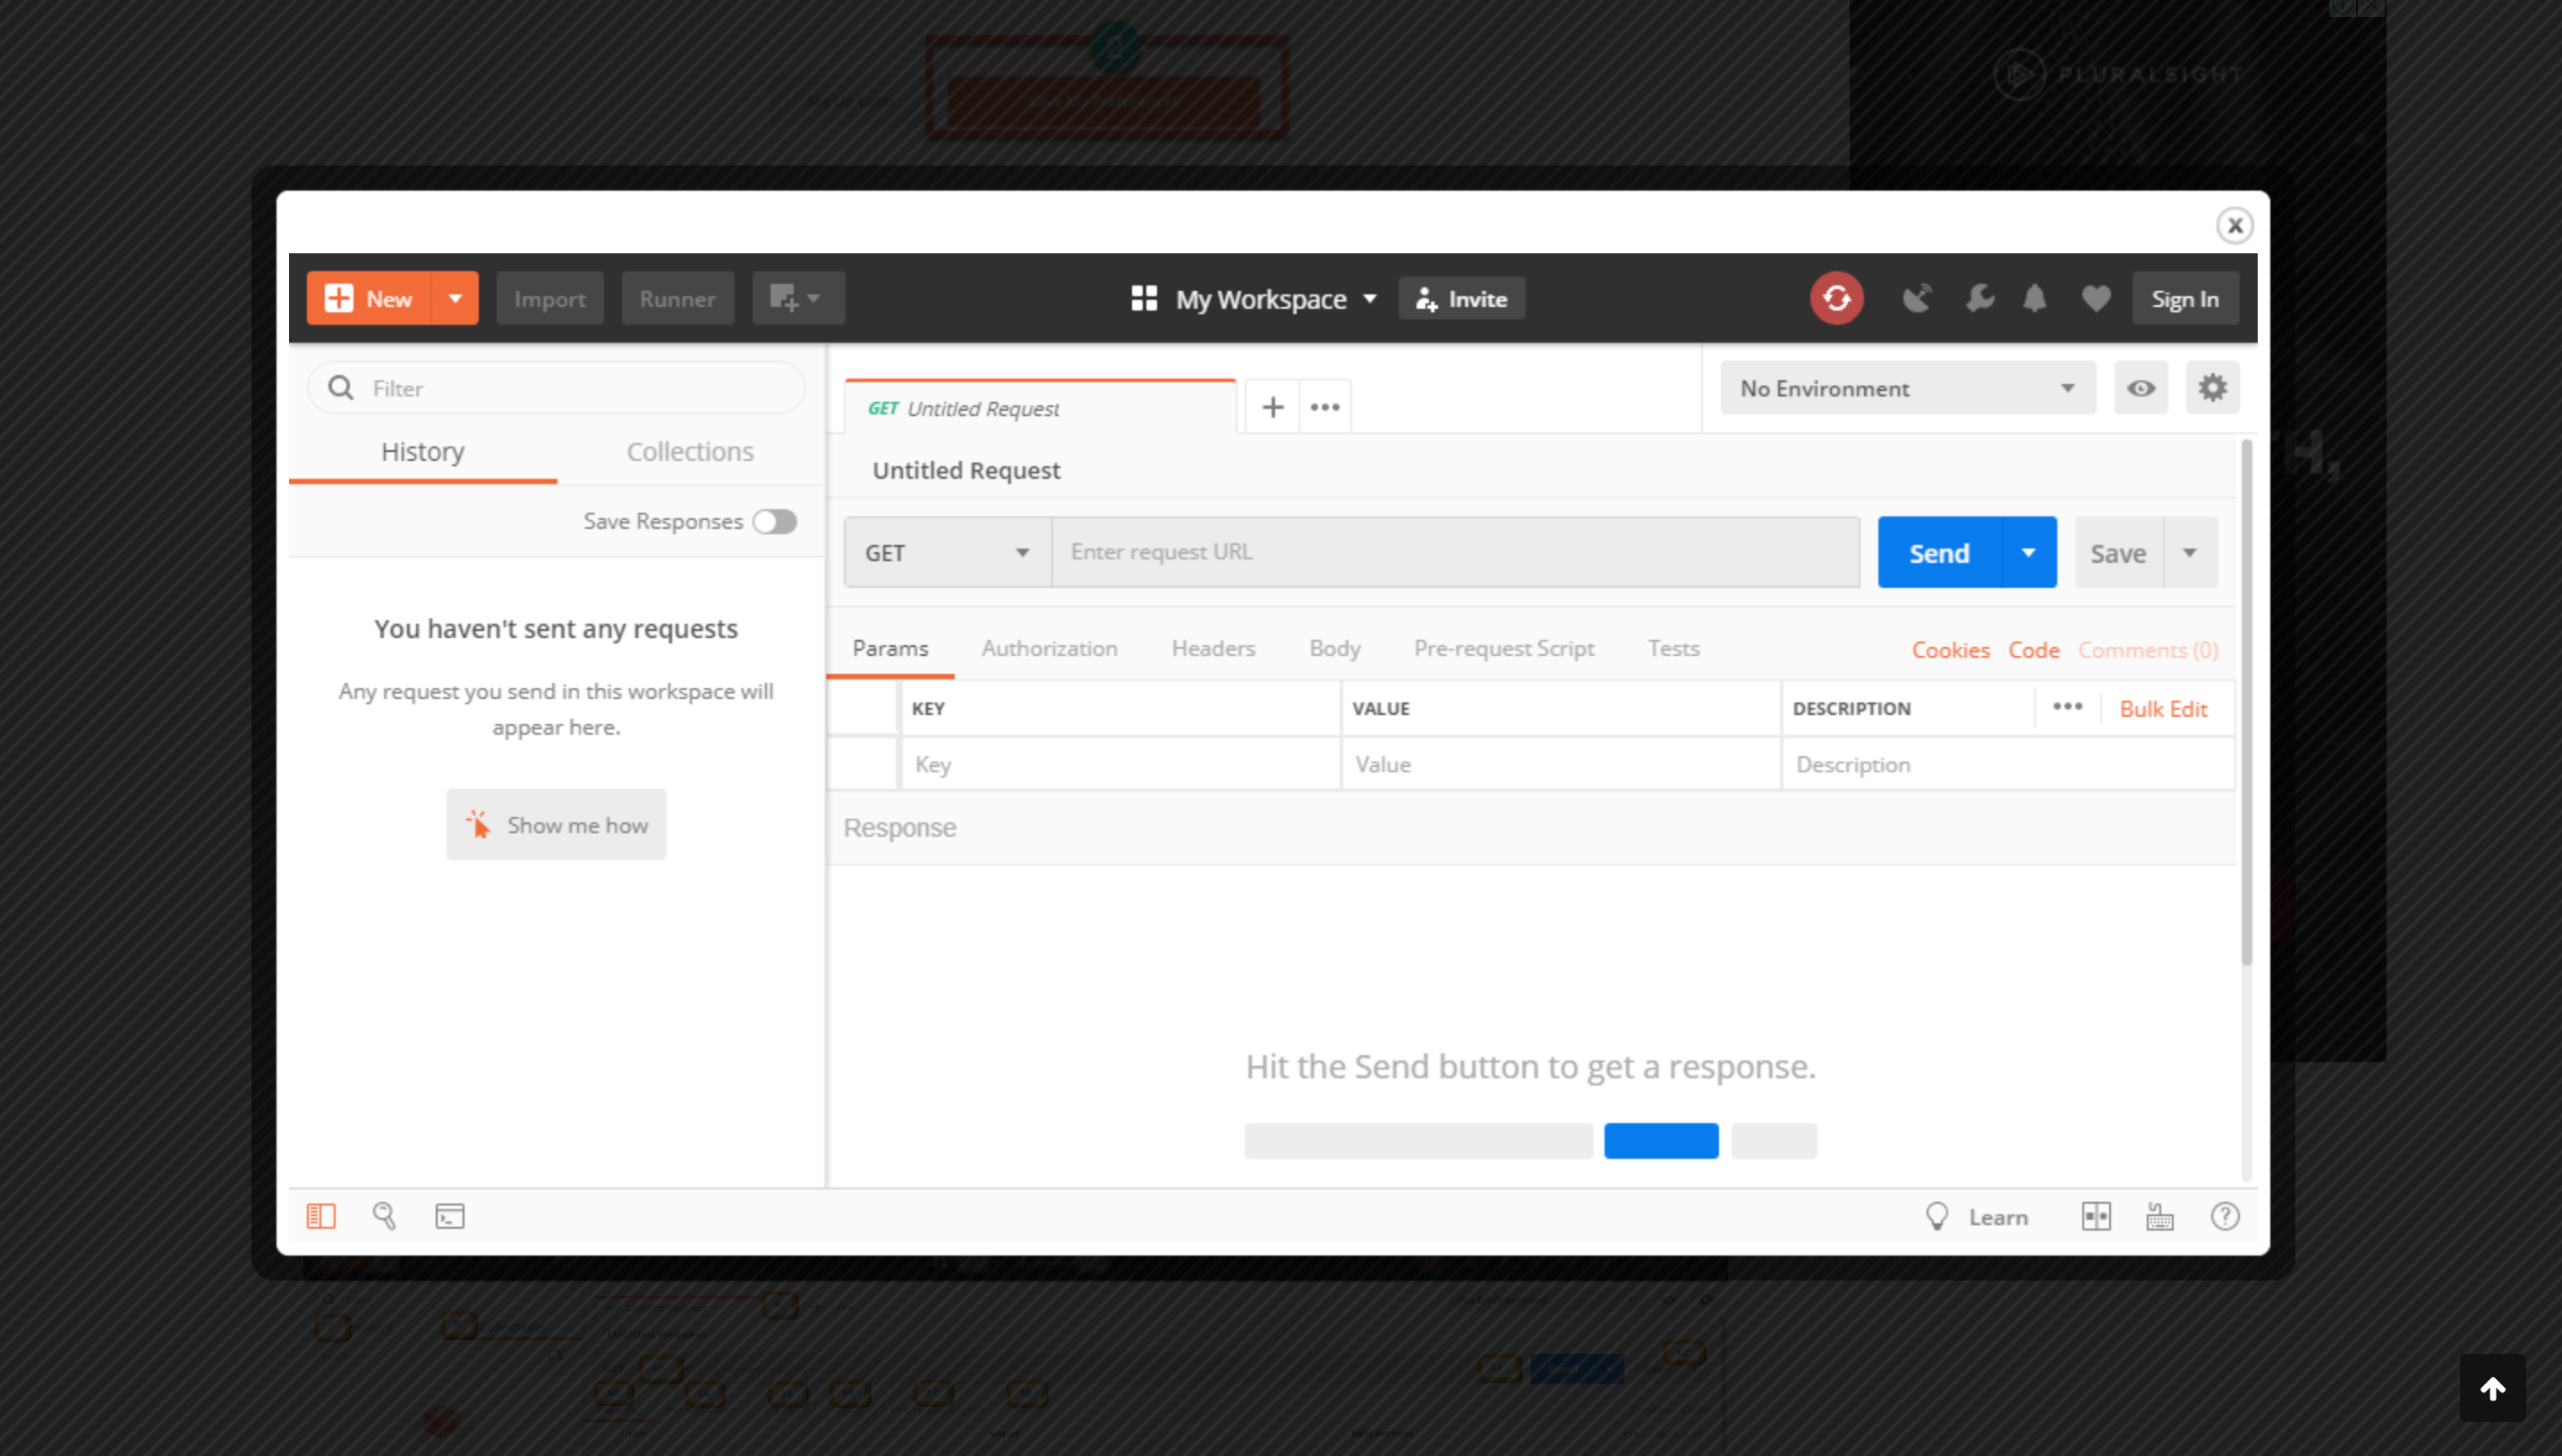Select the search icon in the footer

pyautogui.click(x=385, y=1216)
